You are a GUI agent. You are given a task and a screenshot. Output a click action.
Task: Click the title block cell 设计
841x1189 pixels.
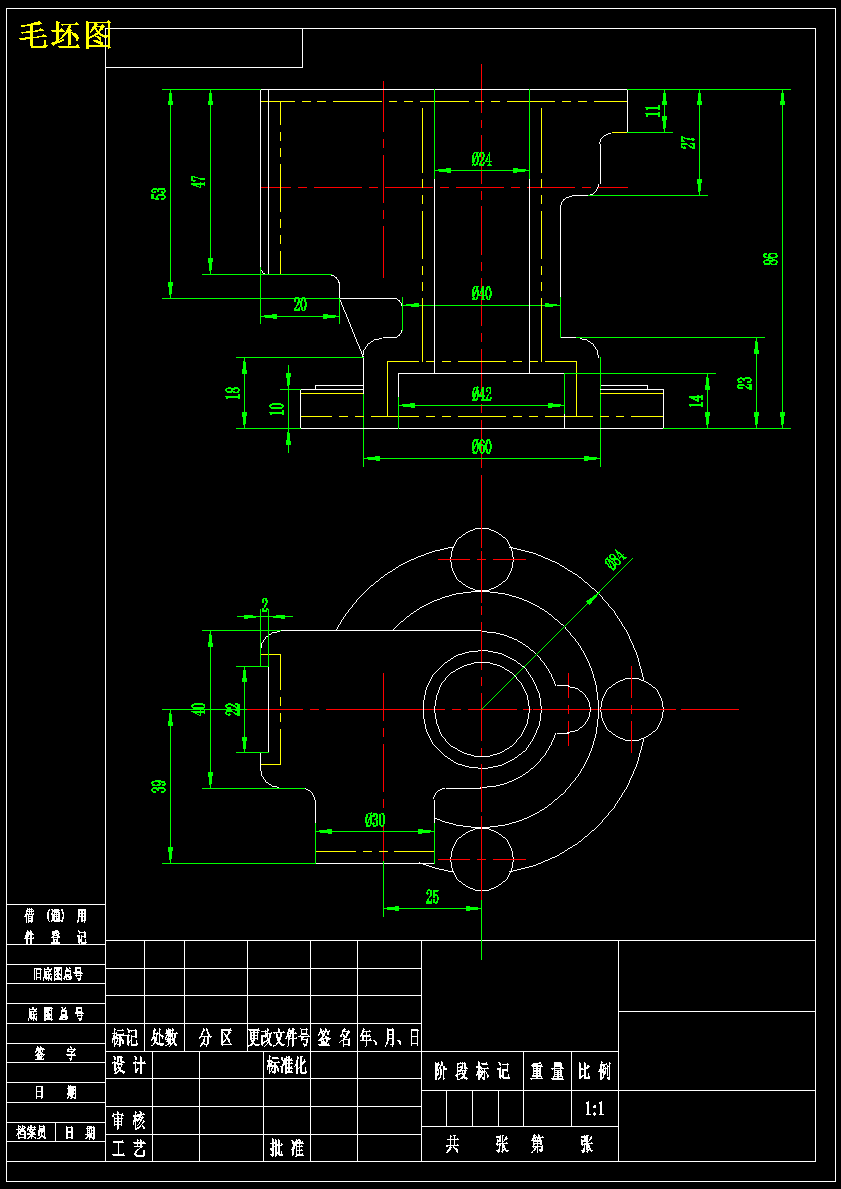click(x=129, y=1065)
